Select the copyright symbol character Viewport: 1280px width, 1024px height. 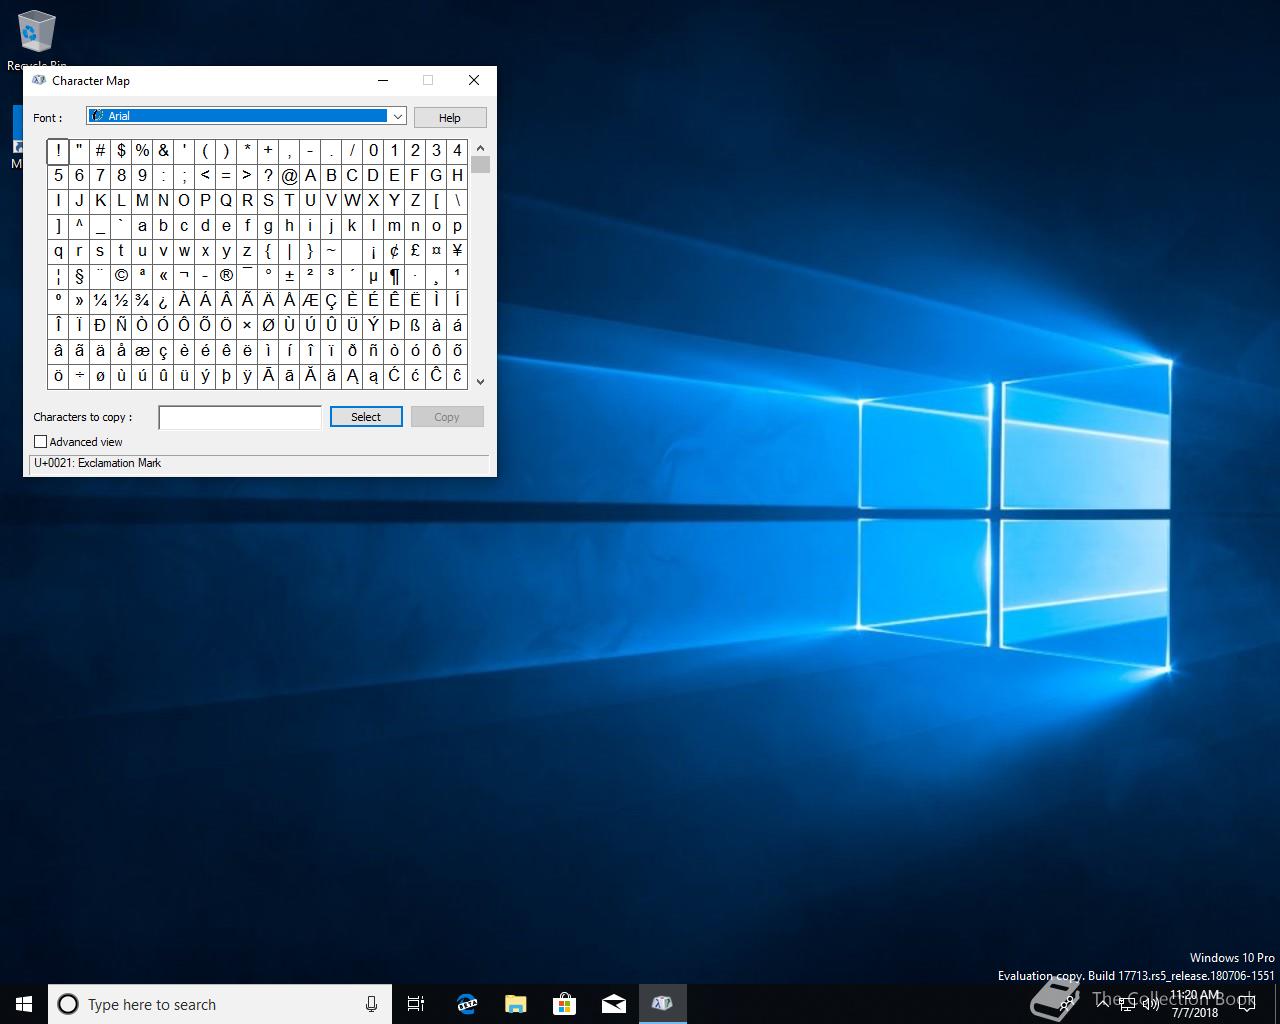(121, 276)
